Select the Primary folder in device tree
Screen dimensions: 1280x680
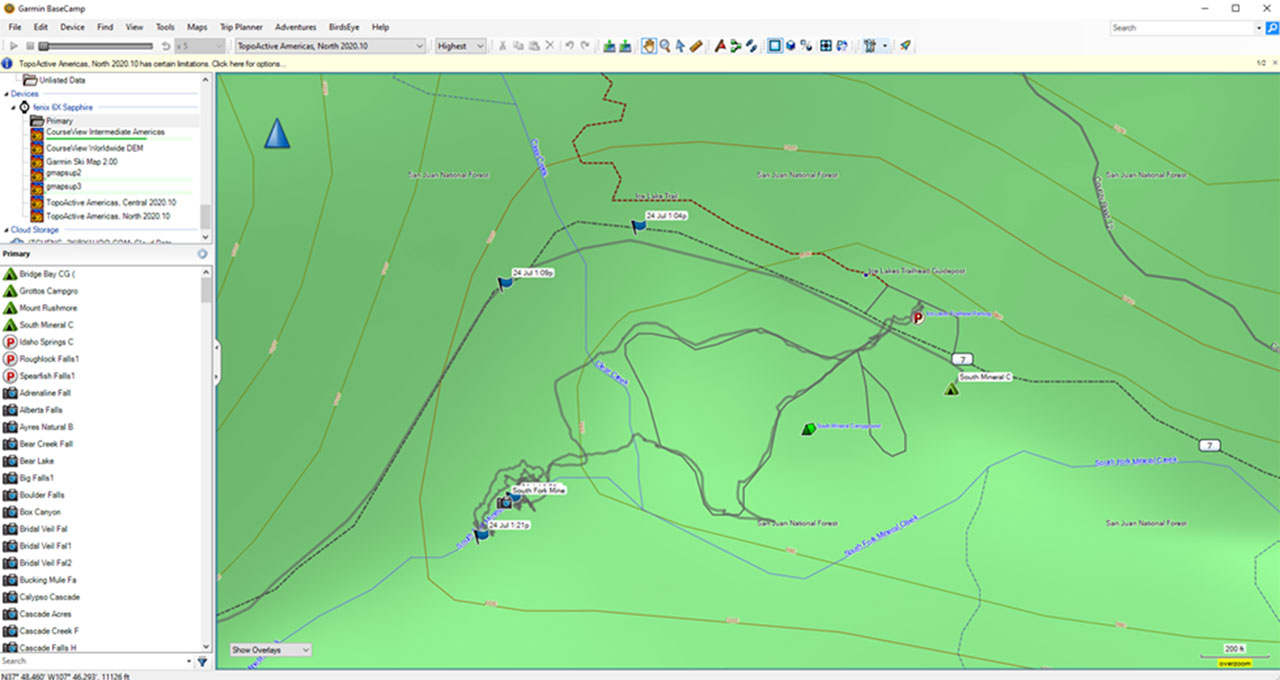[x=59, y=121]
